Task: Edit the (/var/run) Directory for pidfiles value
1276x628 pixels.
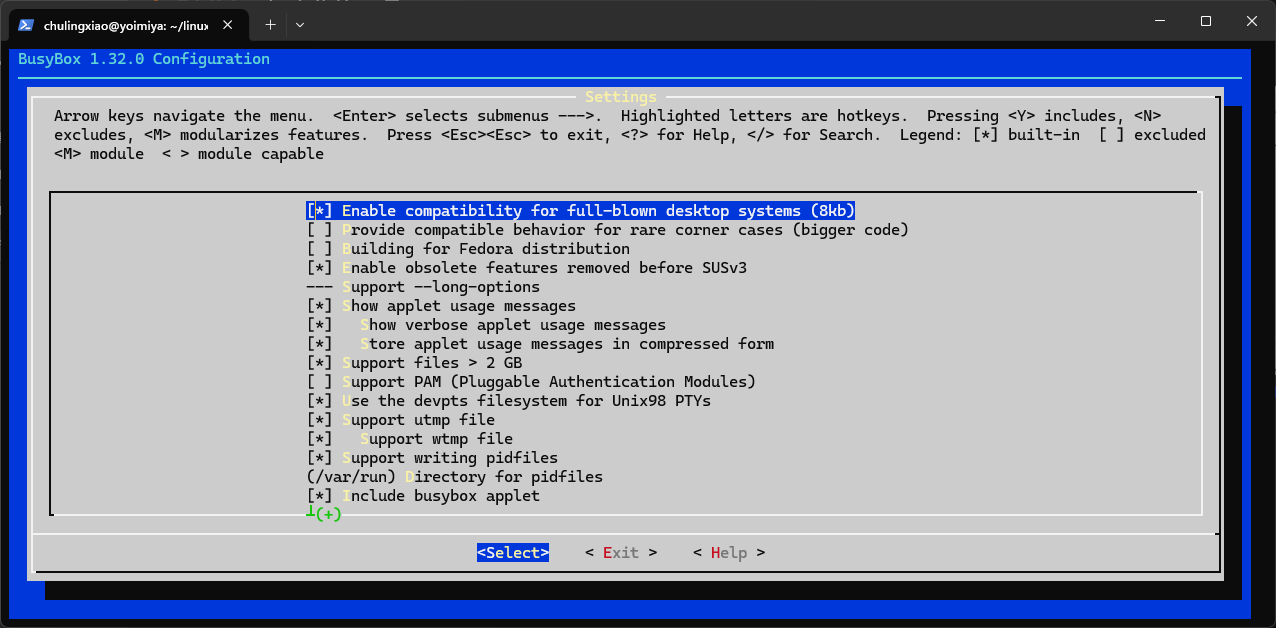Action: (455, 477)
